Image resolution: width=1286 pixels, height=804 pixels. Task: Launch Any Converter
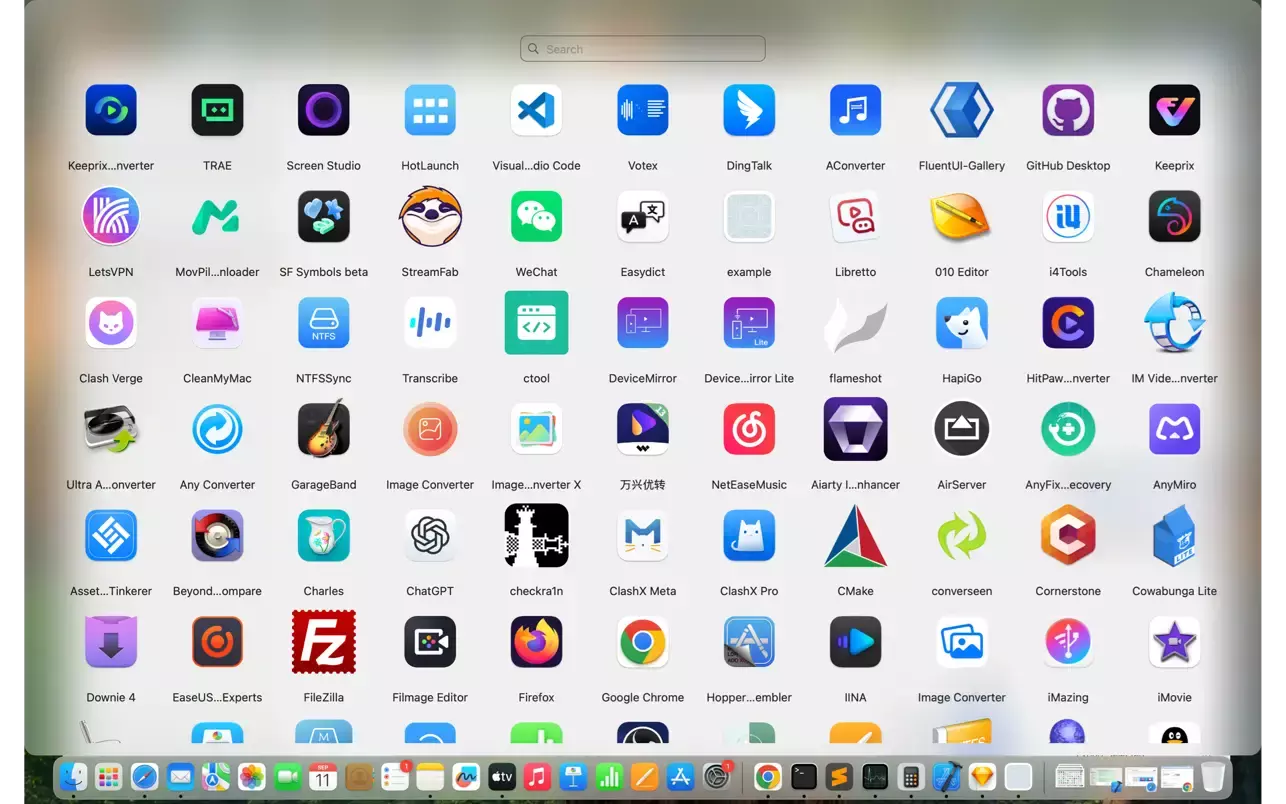(x=217, y=429)
